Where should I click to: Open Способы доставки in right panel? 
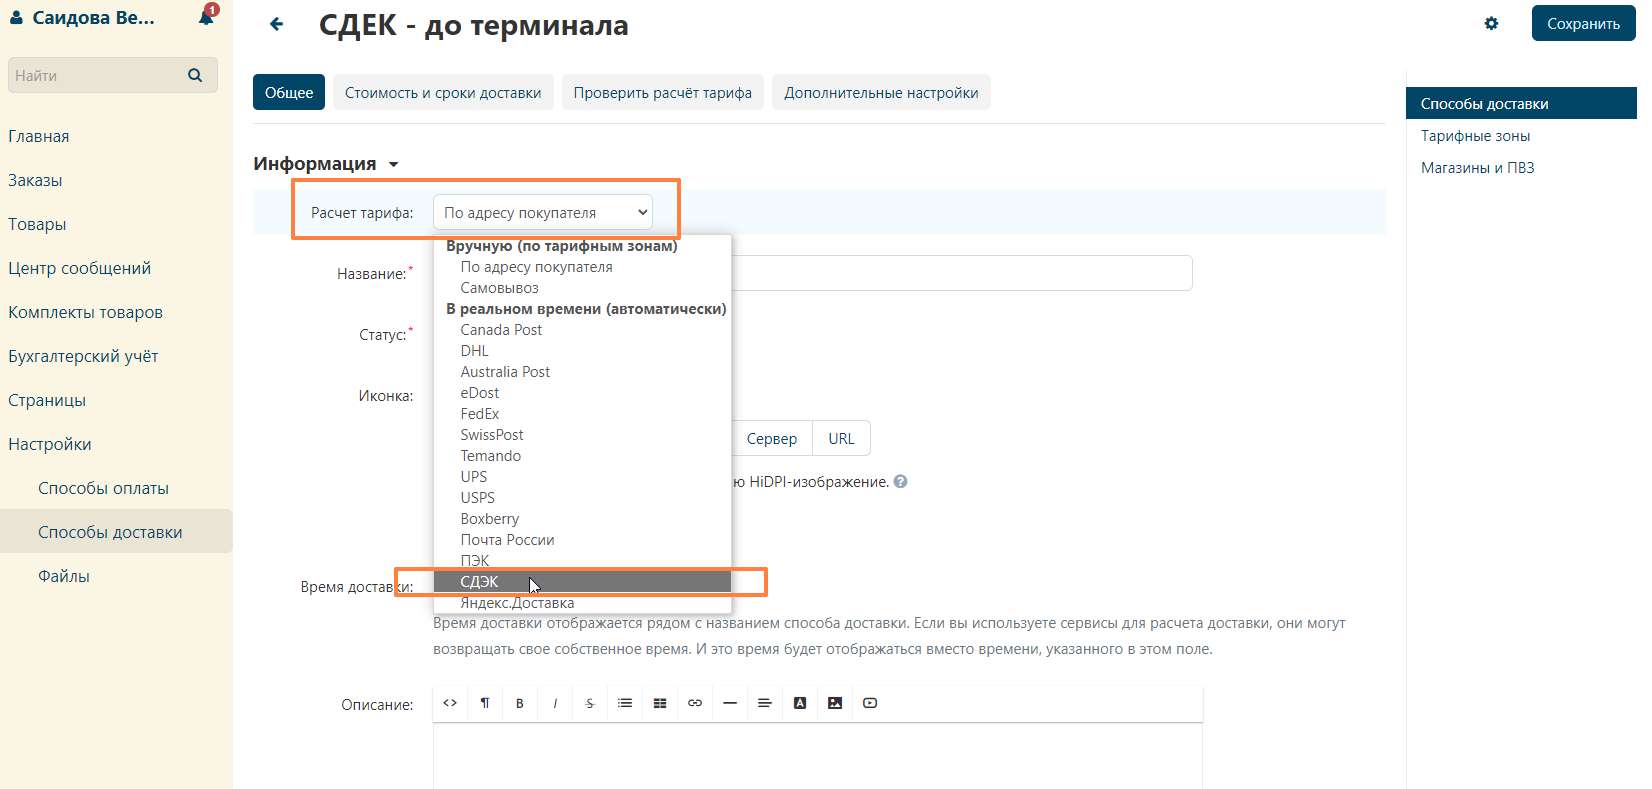tap(1521, 103)
